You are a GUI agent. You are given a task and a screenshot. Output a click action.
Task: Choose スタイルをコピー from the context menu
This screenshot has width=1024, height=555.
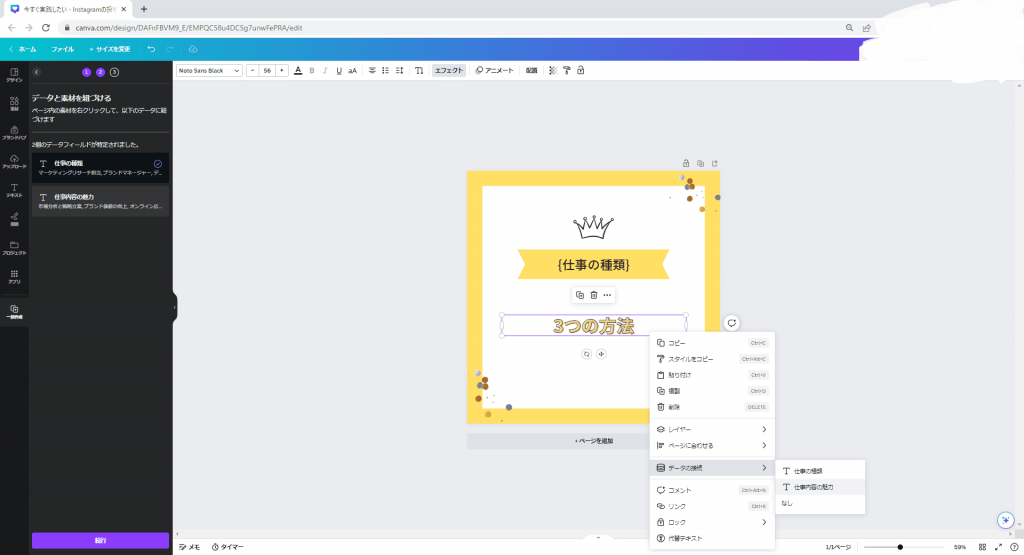click(x=711, y=359)
